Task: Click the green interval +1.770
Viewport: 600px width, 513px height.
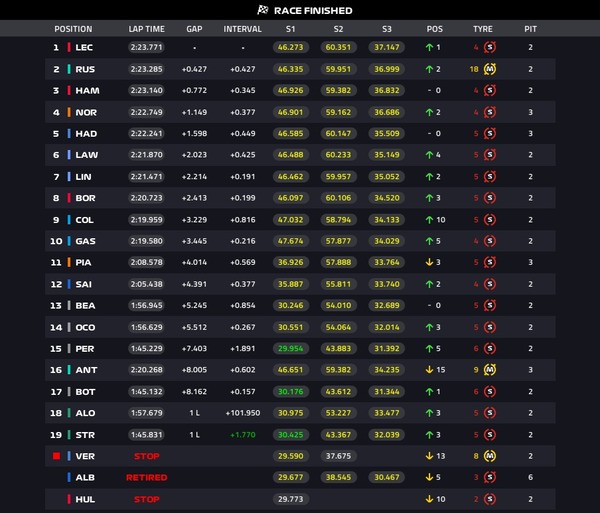Action: tap(243, 435)
